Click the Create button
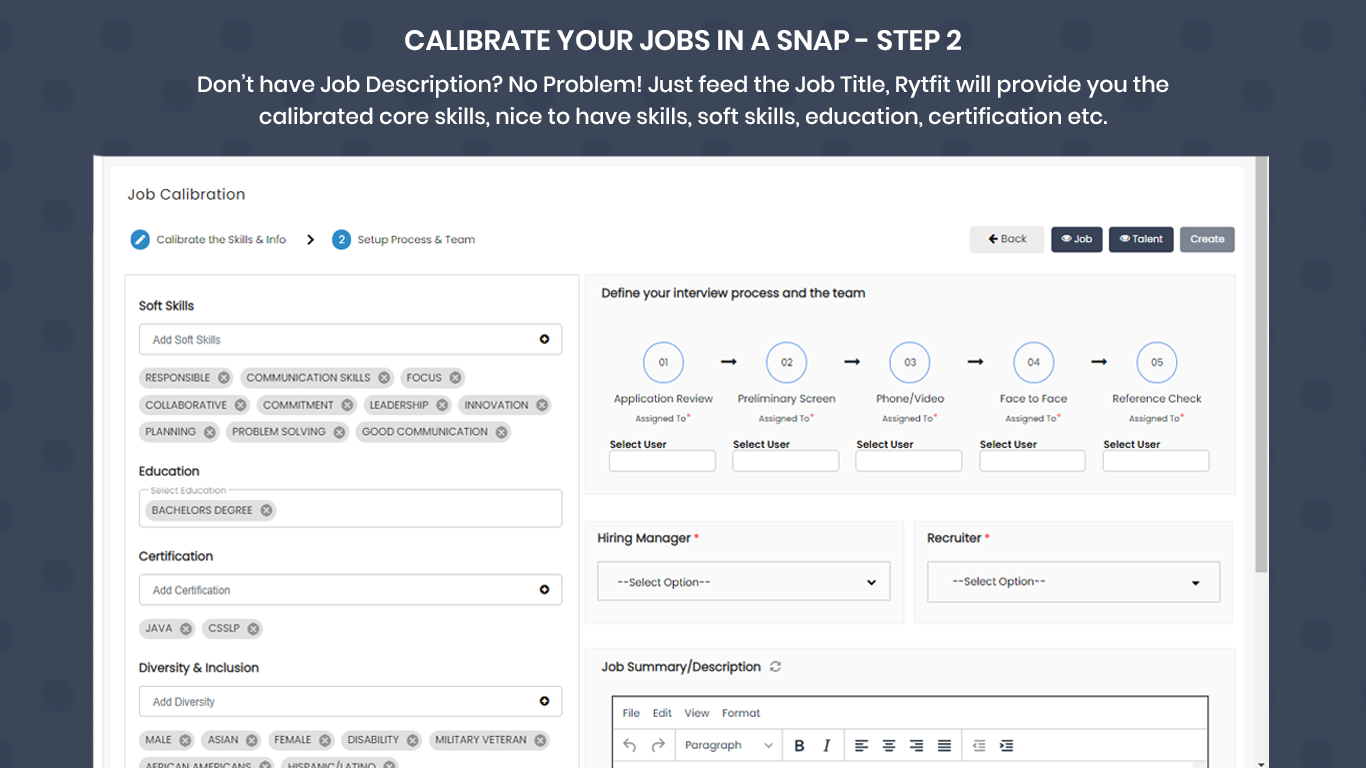 pyautogui.click(x=1207, y=239)
